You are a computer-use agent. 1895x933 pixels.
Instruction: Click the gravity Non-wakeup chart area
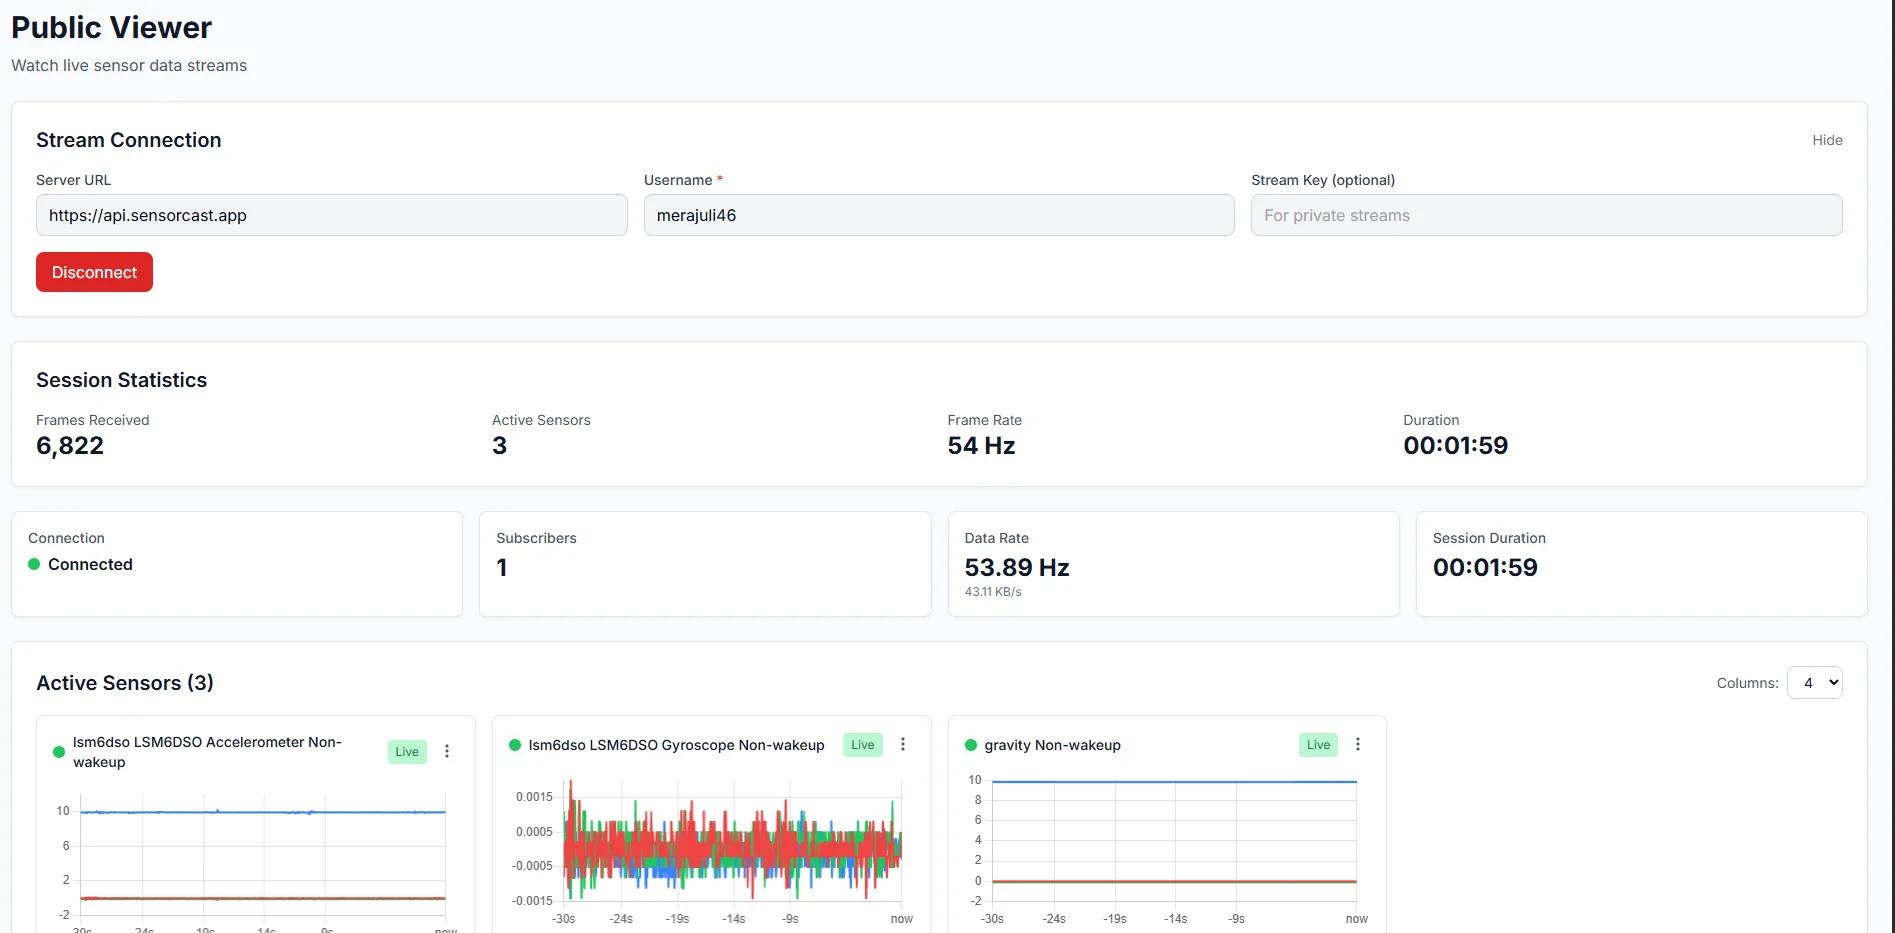tap(1173, 840)
